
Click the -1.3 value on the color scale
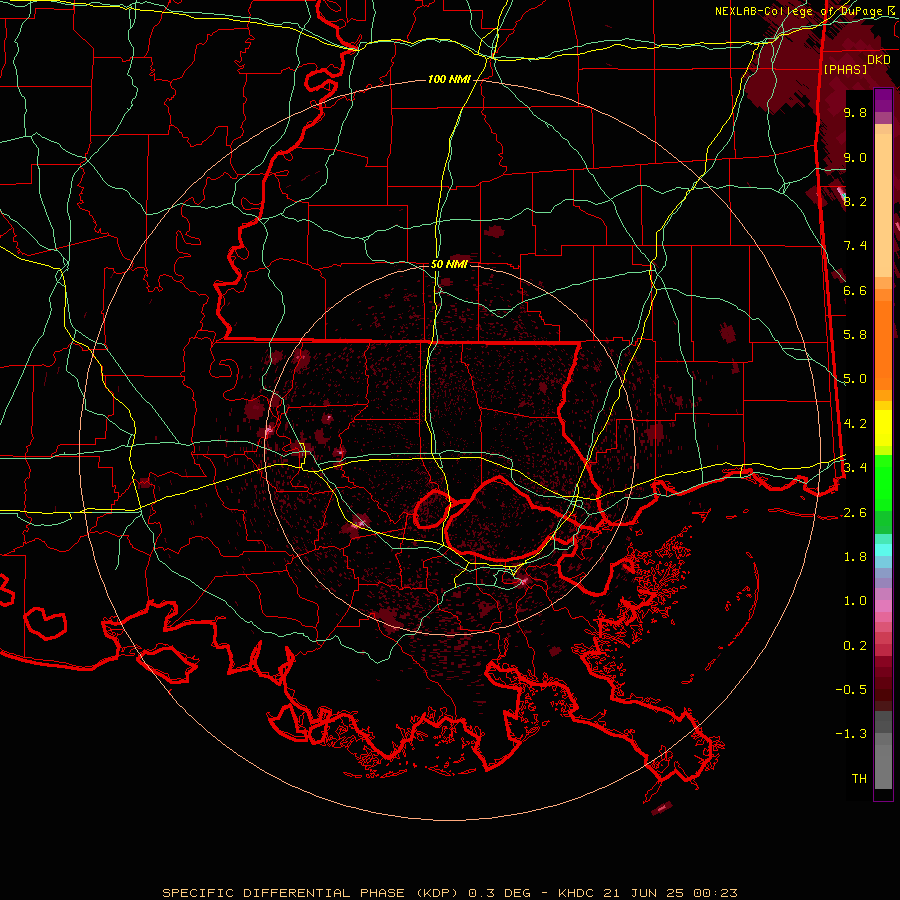tap(851, 734)
